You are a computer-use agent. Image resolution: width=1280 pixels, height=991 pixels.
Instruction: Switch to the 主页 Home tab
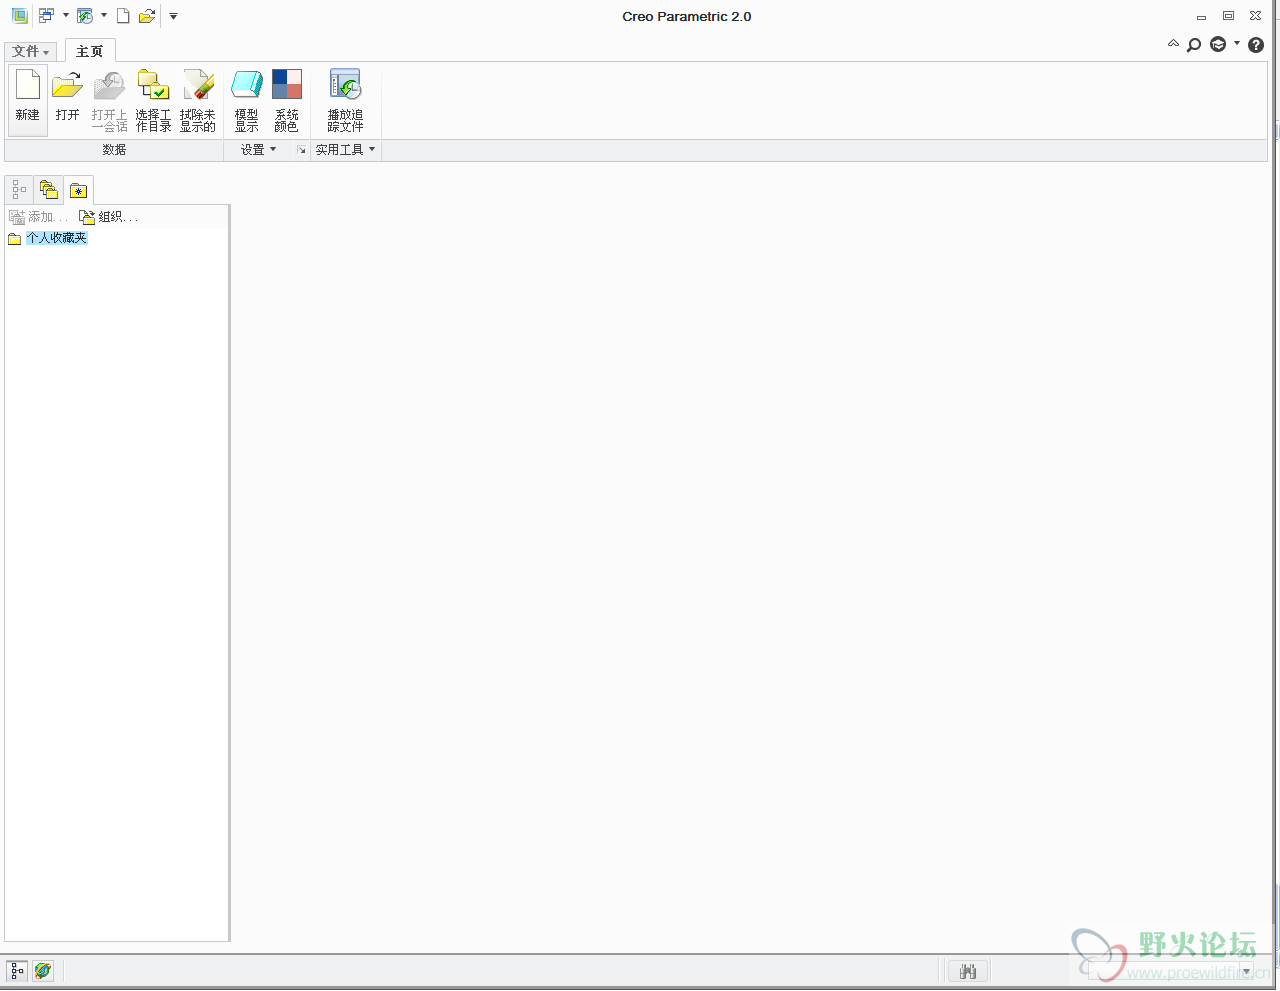(90, 51)
